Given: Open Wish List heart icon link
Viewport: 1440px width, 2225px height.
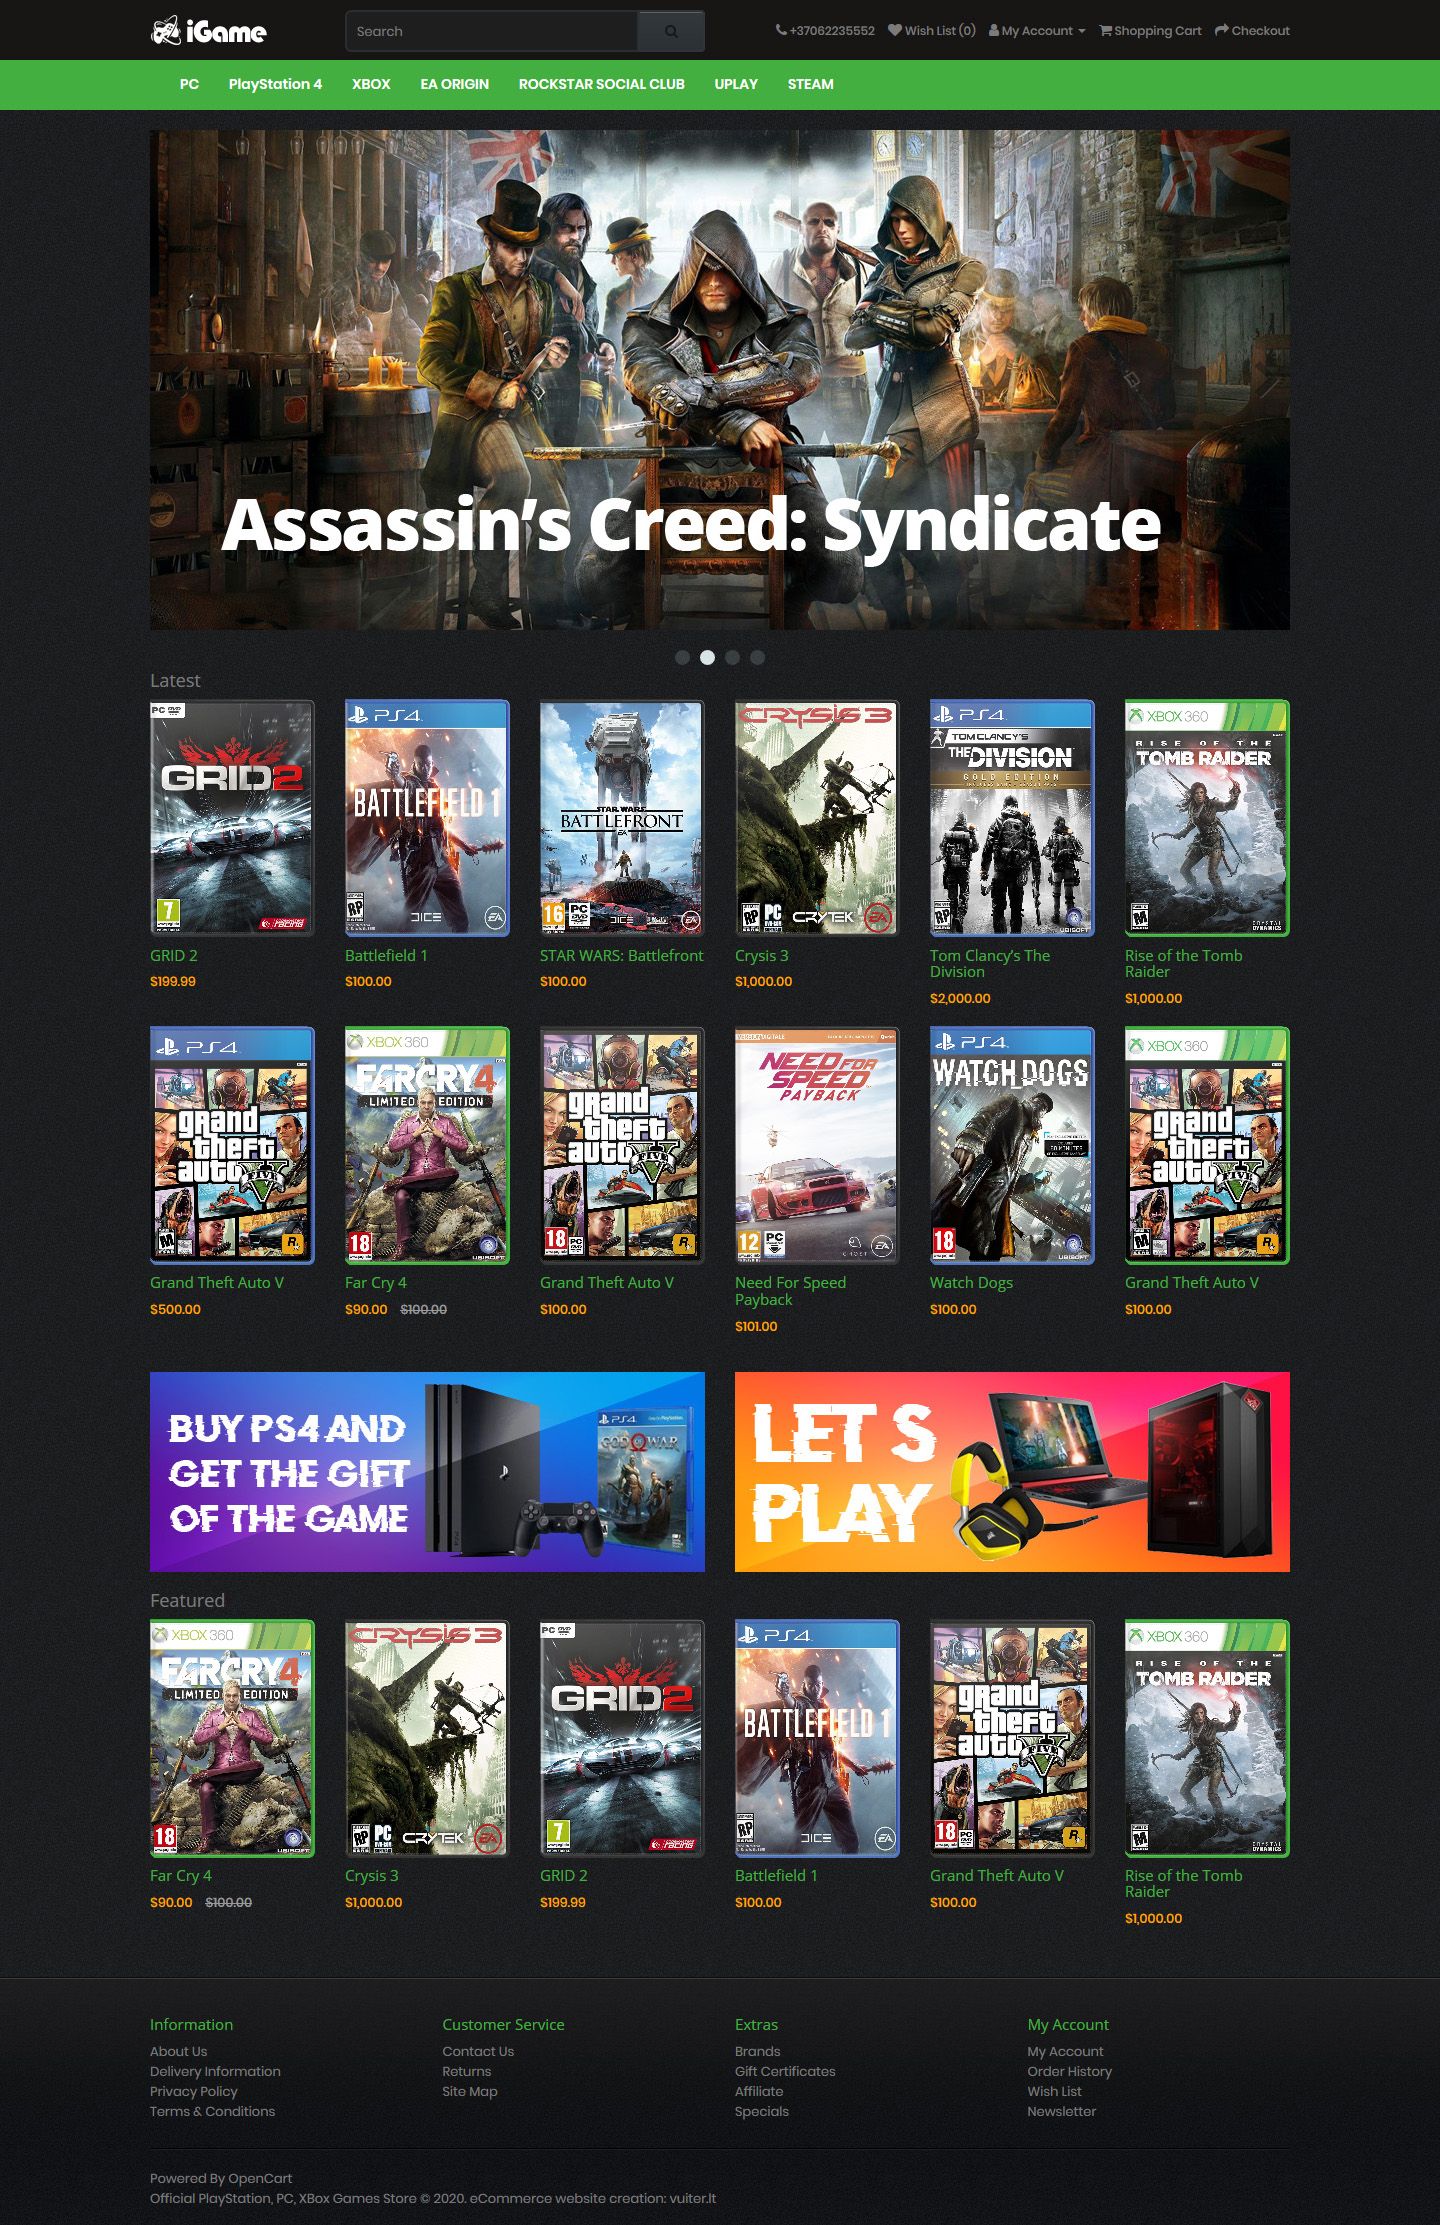Looking at the screenshot, I should click(931, 30).
